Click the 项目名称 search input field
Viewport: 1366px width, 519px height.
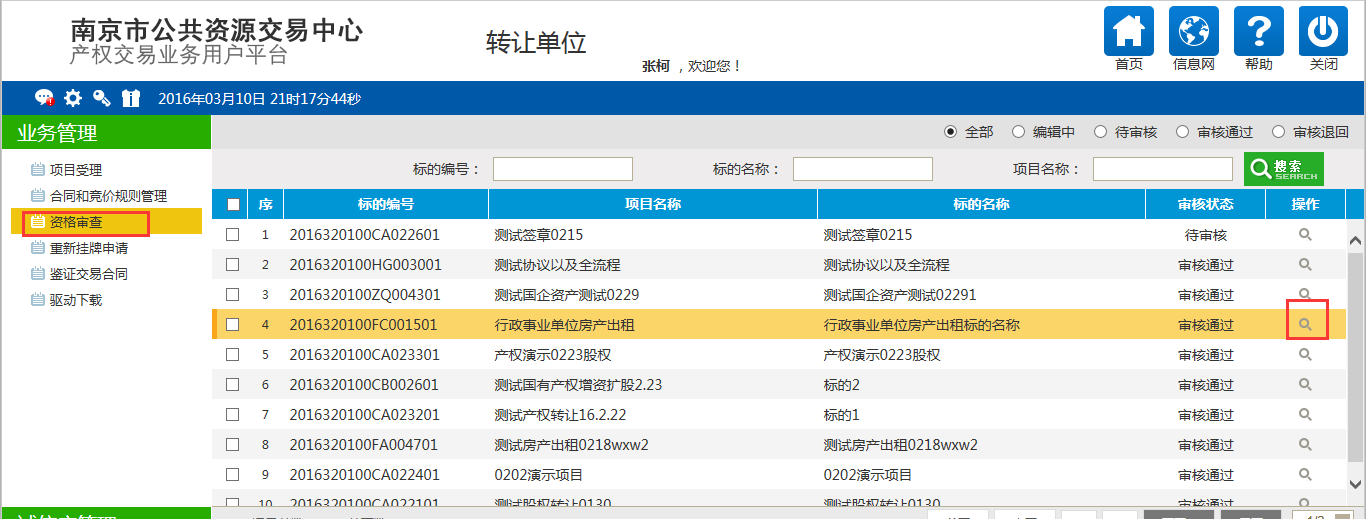(x=1162, y=169)
